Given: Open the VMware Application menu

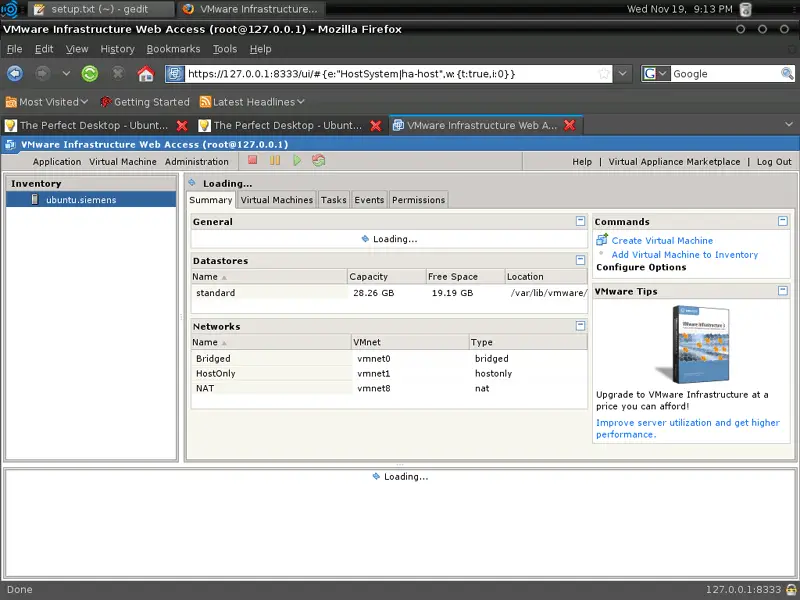Looking at the screenshot, I should tap(57, 162).
